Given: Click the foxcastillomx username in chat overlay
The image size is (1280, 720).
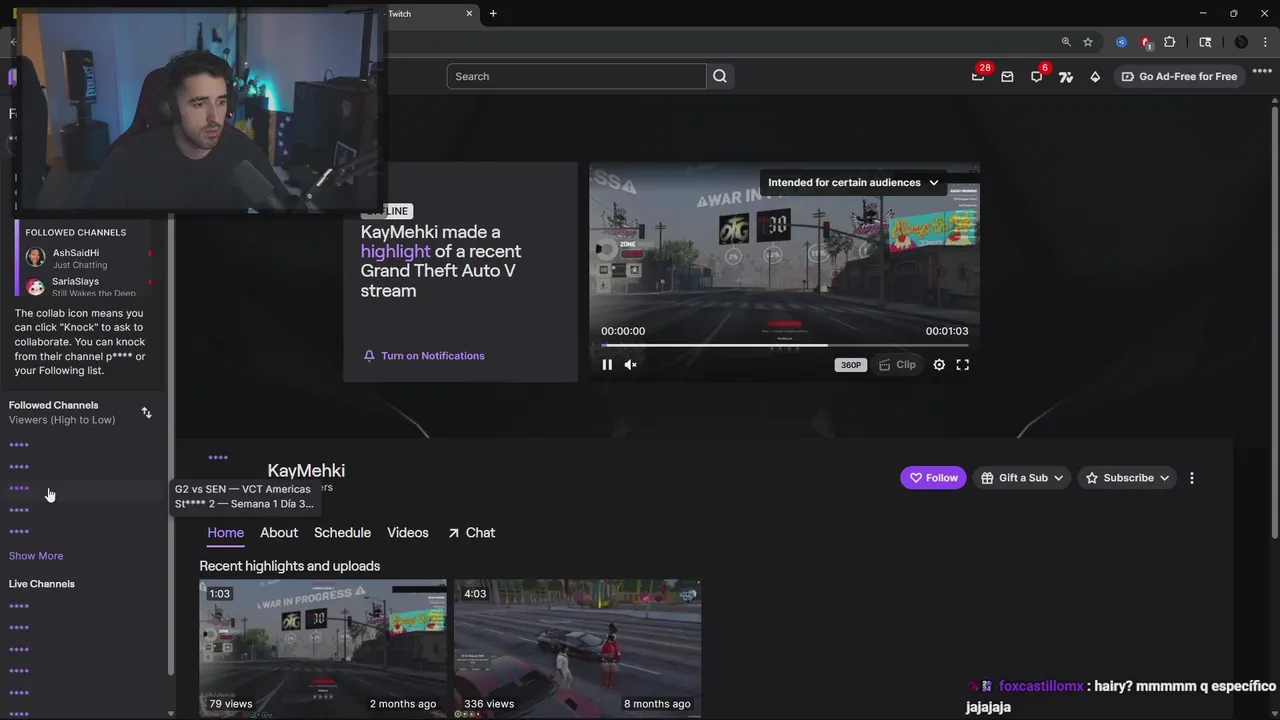Looking at the screenshot, I should click(x=1041, y=686).
